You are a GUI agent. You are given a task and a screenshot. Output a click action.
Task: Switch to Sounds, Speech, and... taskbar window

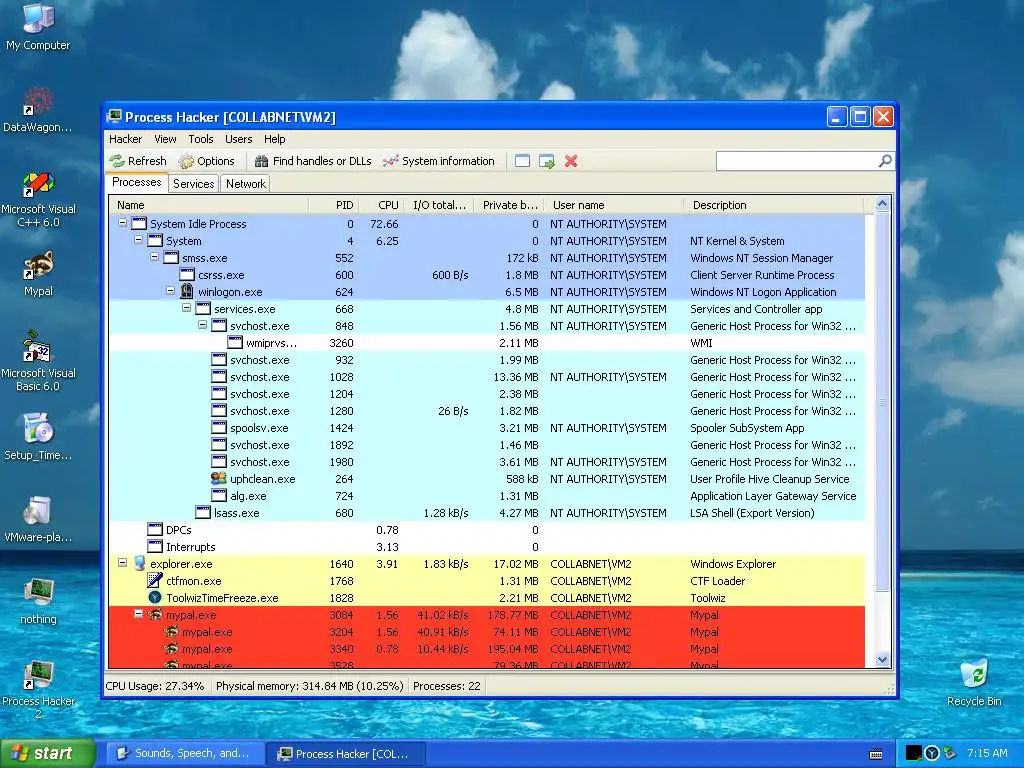[x=185, y=753]
